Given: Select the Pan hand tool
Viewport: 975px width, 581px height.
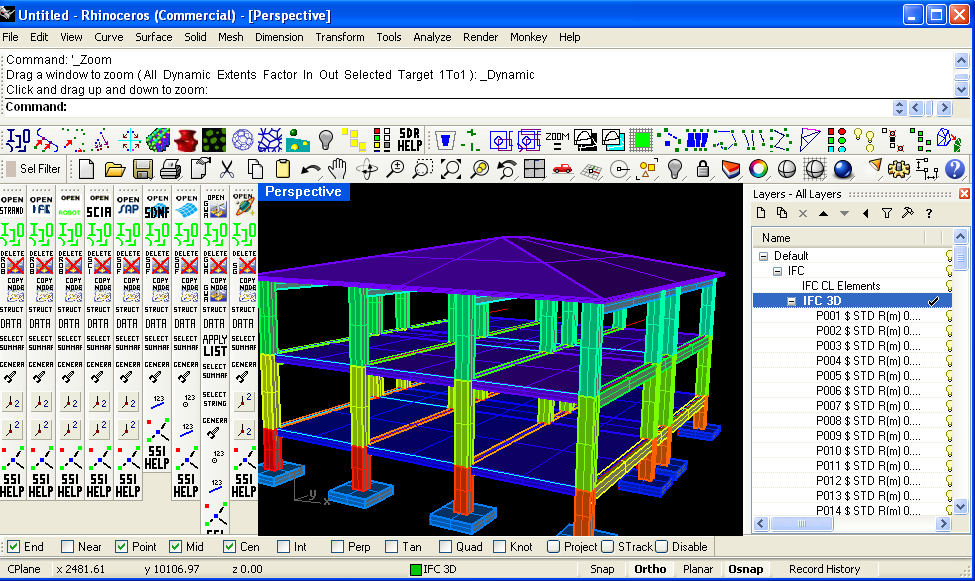Looking at the screenshot, I should coord(338,169).
